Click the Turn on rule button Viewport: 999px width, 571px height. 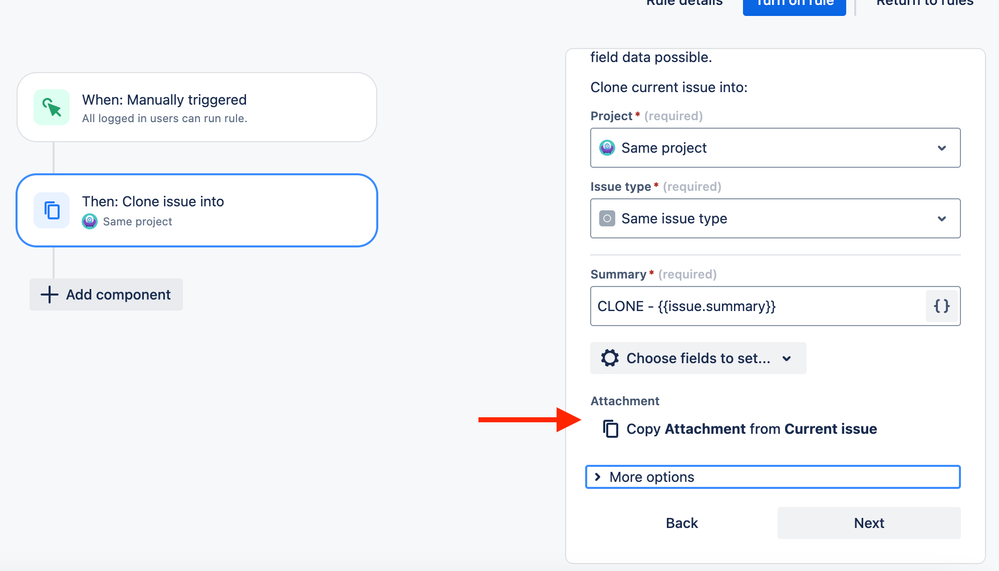(x=794, y=4)
